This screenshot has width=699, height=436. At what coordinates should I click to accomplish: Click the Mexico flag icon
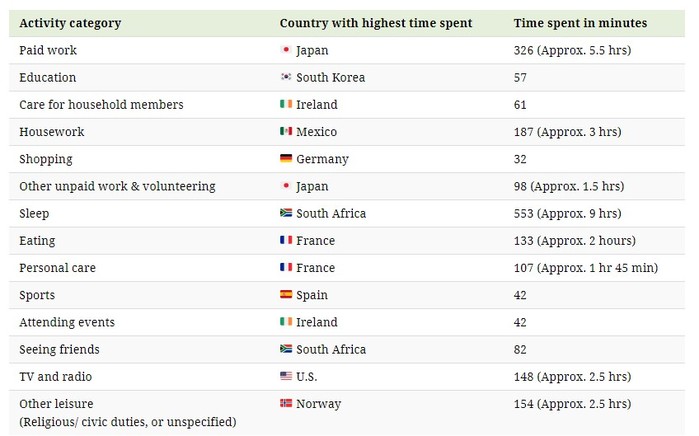coord(286,131)
